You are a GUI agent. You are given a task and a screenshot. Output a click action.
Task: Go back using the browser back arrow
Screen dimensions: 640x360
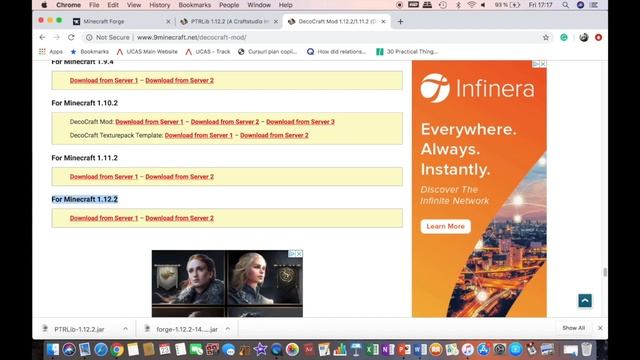tap(42, 37)
